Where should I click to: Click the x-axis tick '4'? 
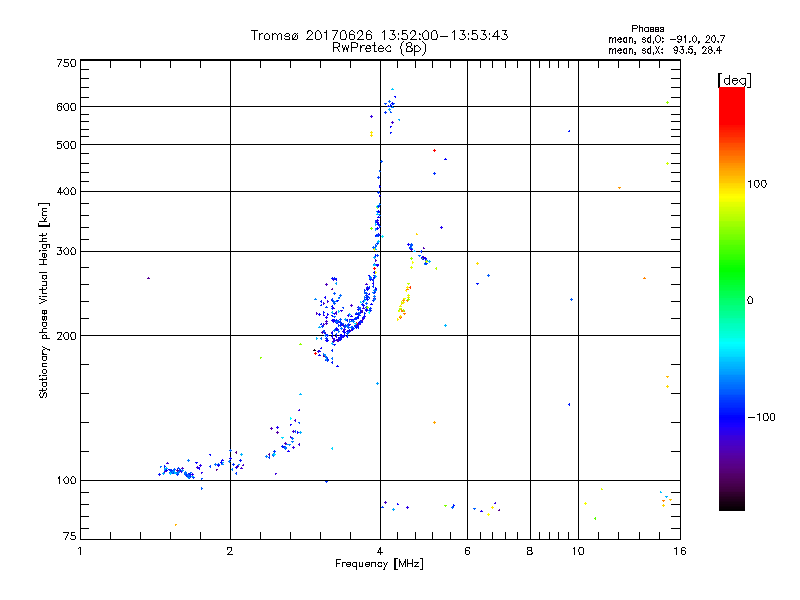[x=380, y=551]
